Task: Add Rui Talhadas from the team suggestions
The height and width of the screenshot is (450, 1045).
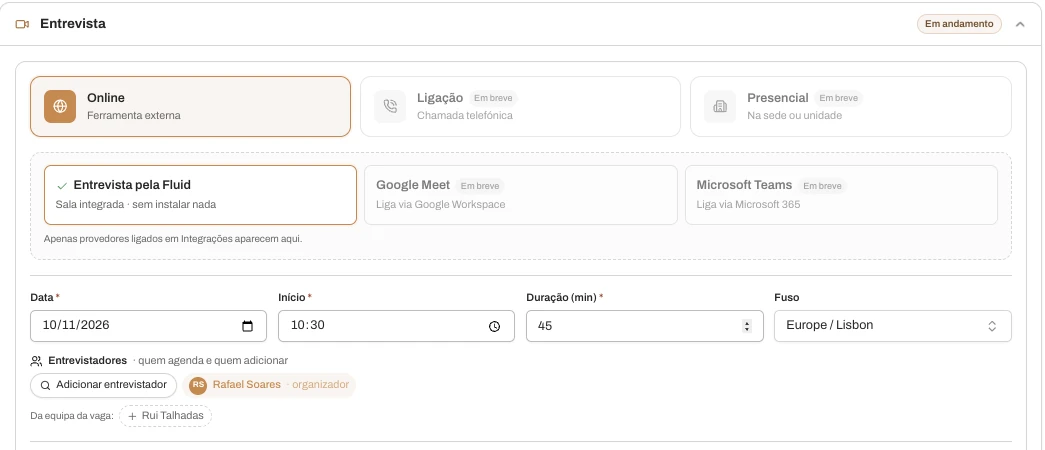Action: [166, 416]
